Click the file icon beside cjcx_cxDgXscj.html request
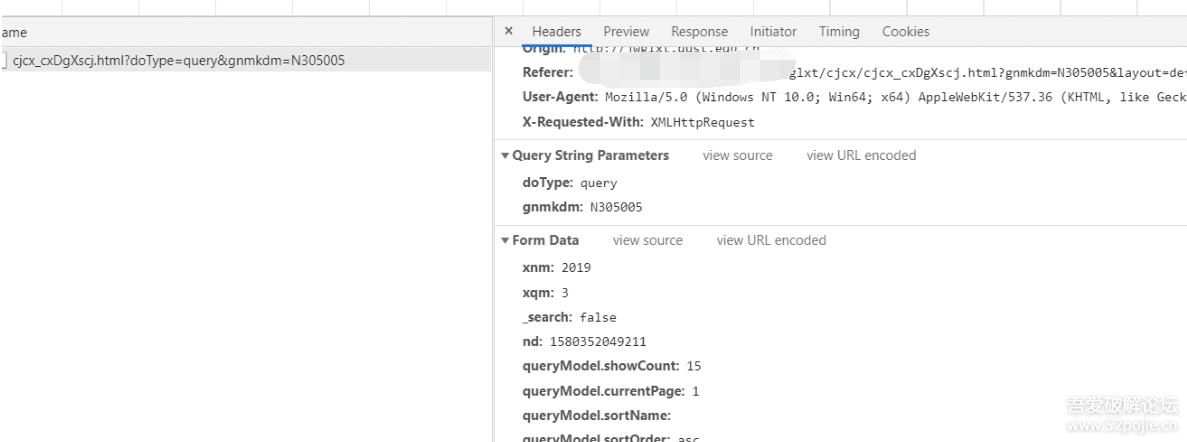The height and width of the screenshot is (442, 1187). (x=3, y=60)
